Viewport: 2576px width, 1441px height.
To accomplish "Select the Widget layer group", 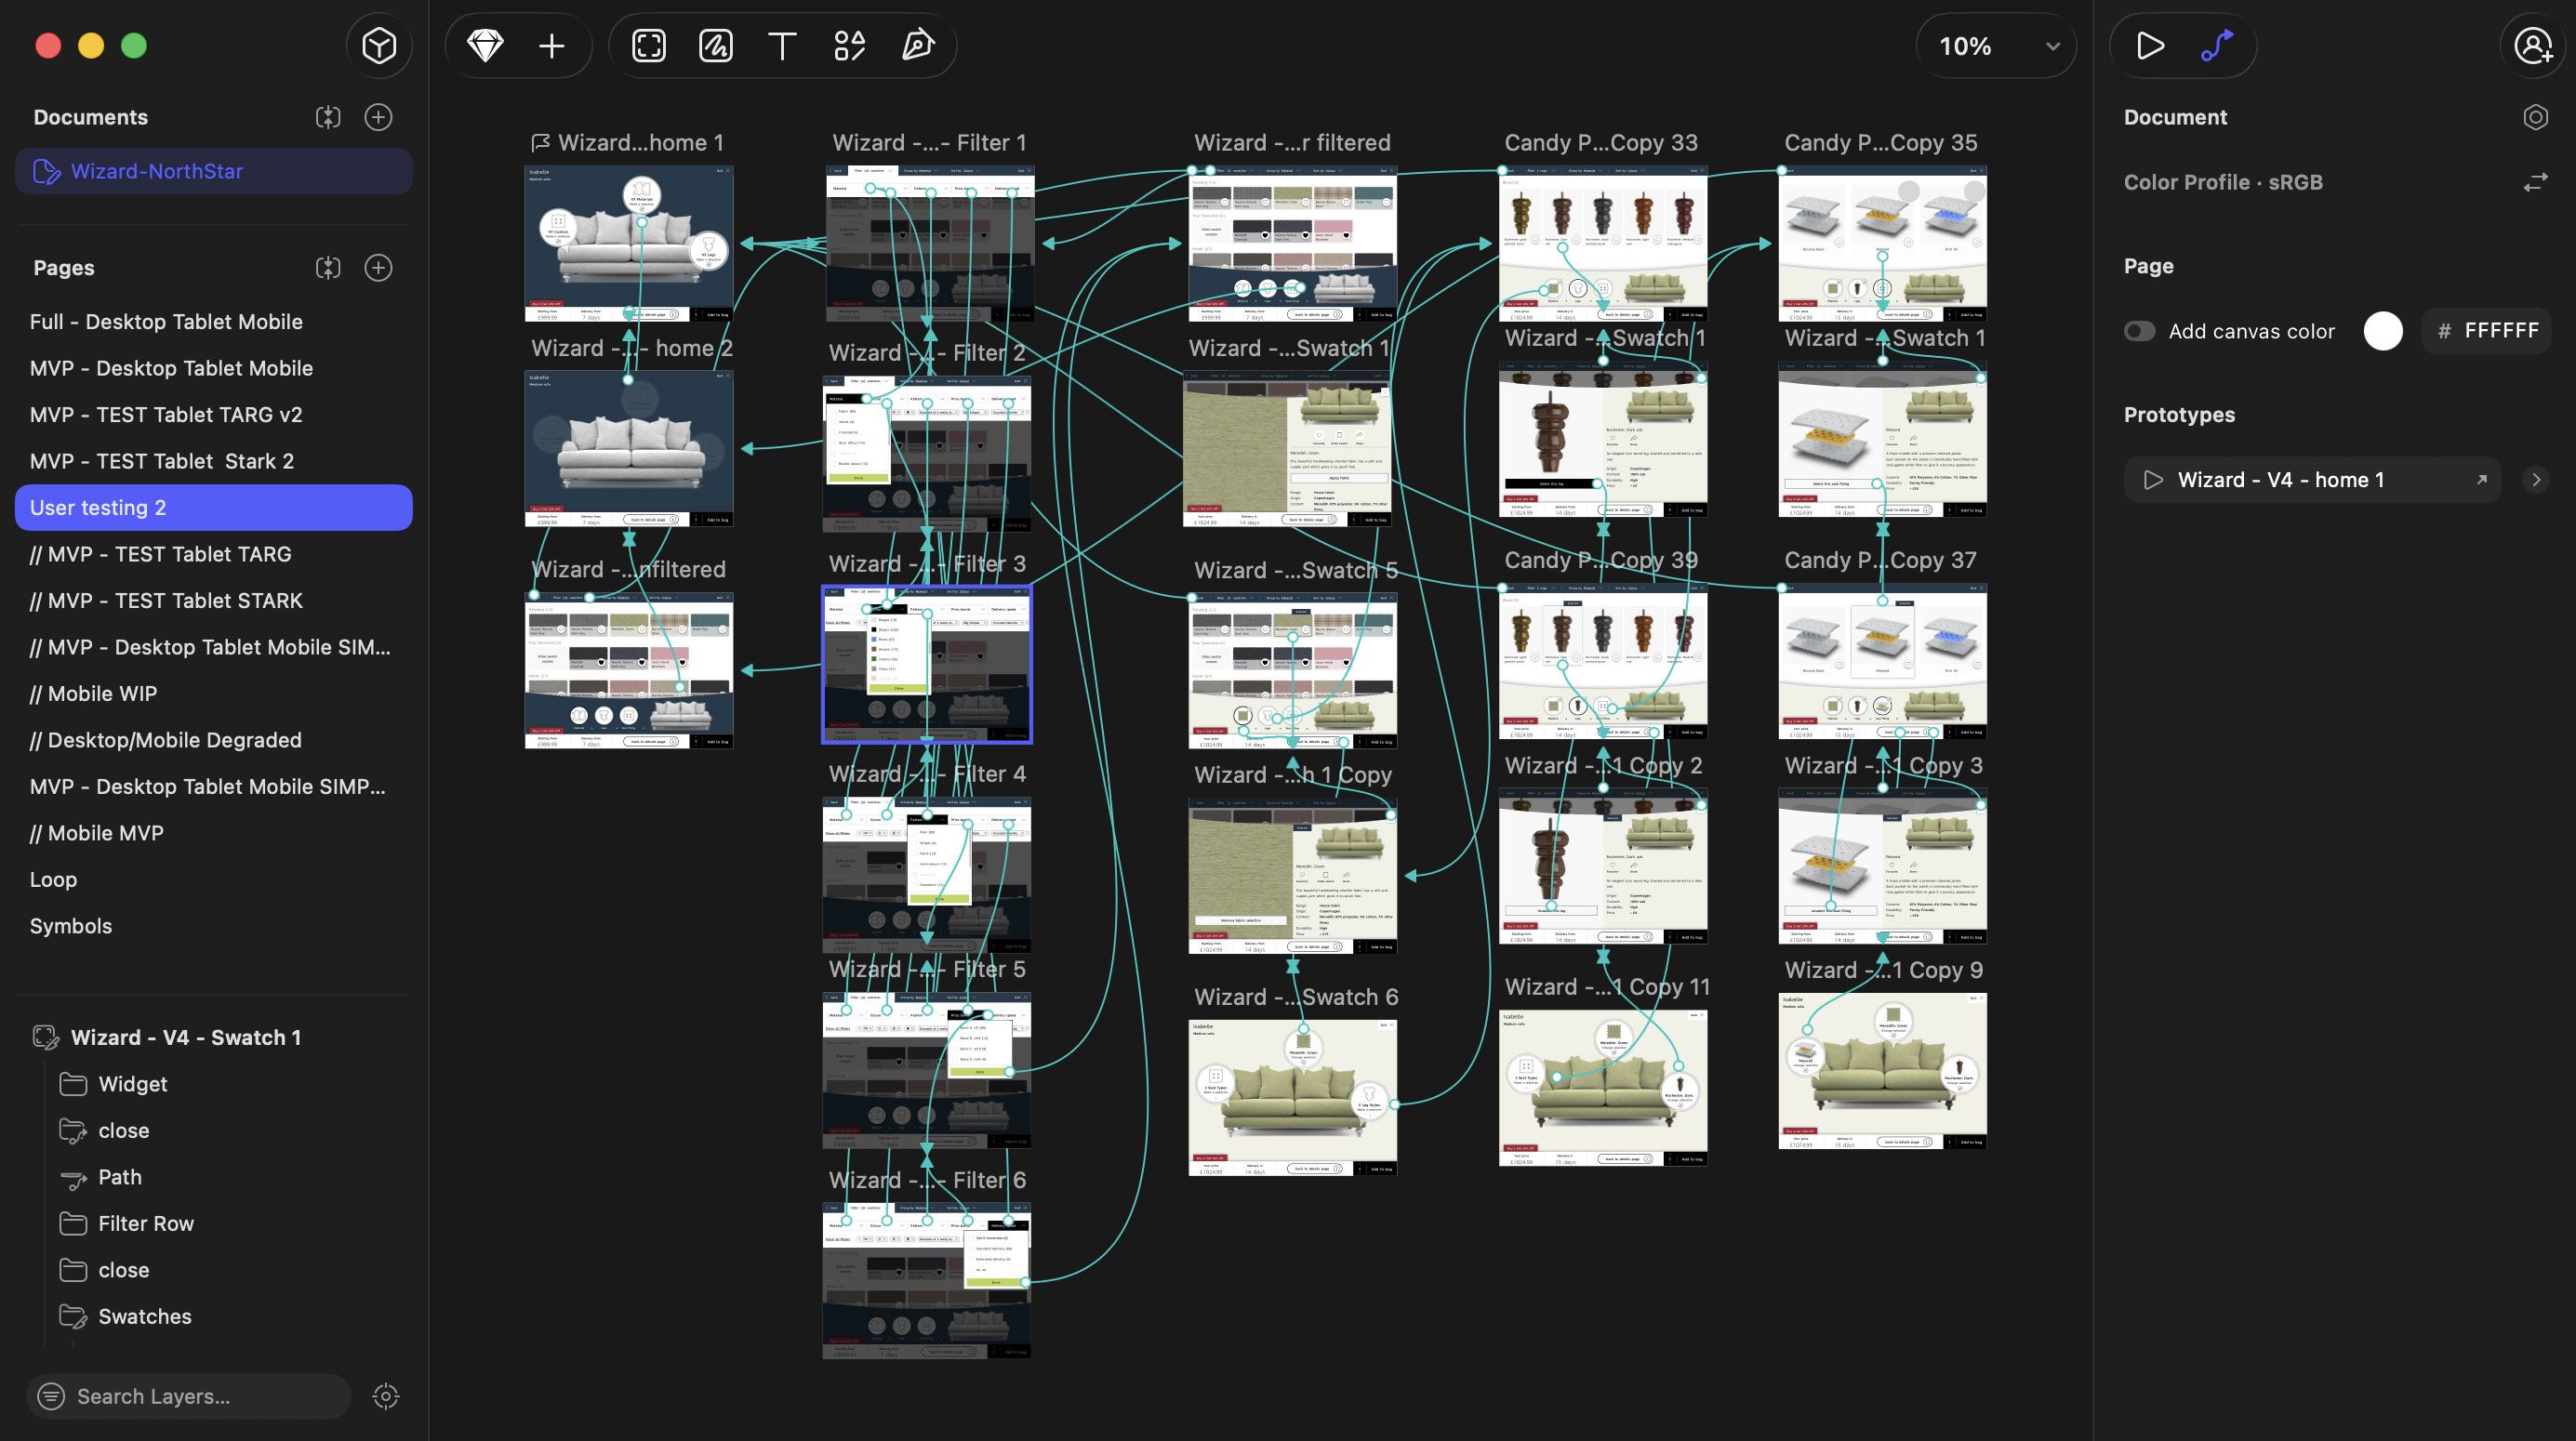I will coord(213,1084).
